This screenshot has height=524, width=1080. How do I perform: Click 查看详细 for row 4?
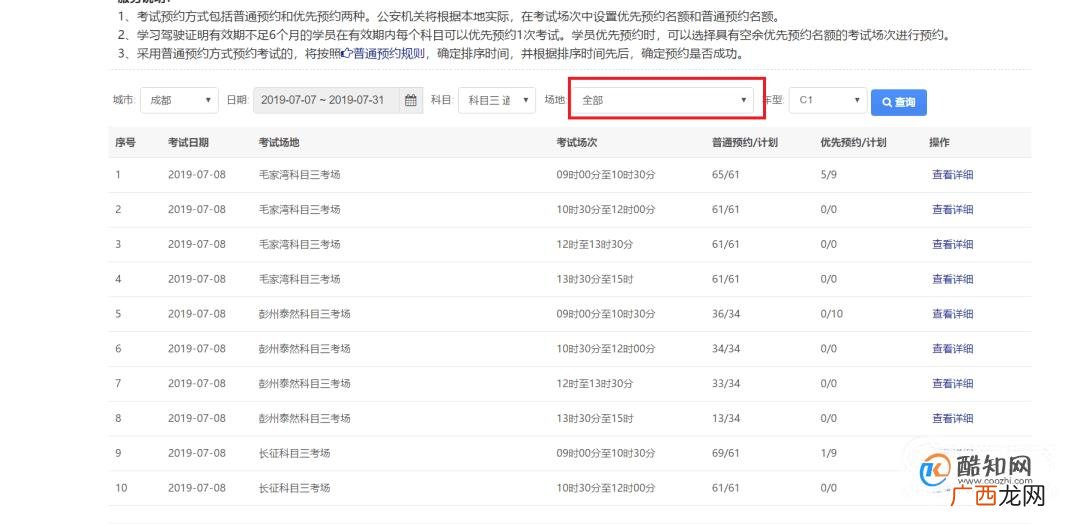click(x=953, y=279)
